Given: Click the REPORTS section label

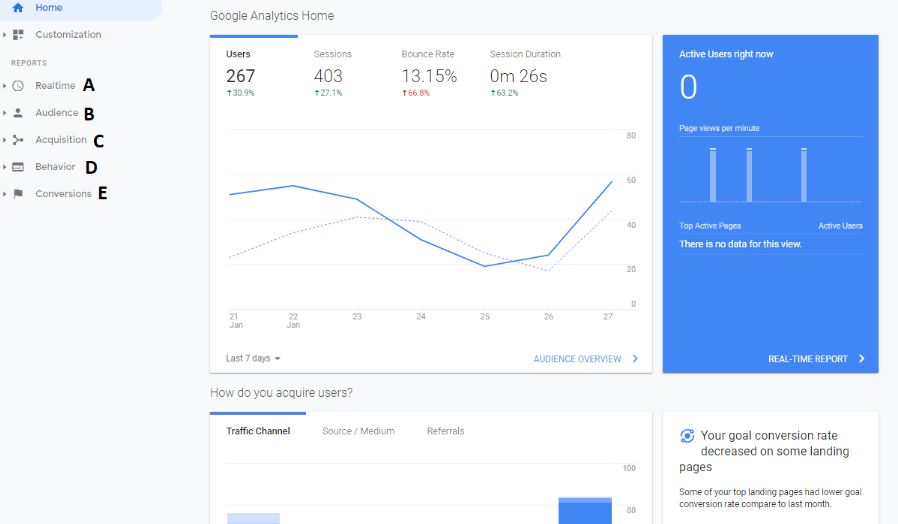Looking at the screenshot, I should coord(29,63).
